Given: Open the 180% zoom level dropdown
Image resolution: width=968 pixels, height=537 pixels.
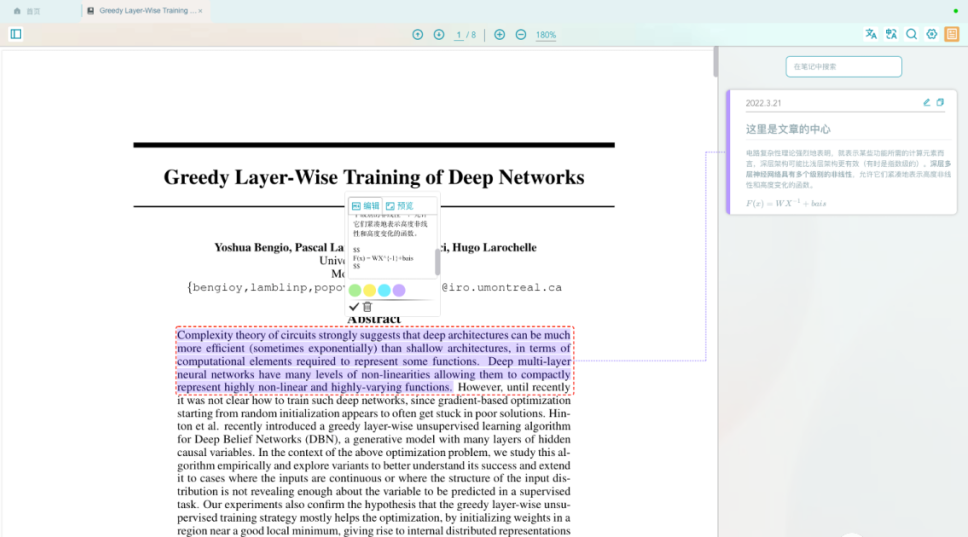Looking at the screenshot, I should pyautogui.click(x=546, y=35).
